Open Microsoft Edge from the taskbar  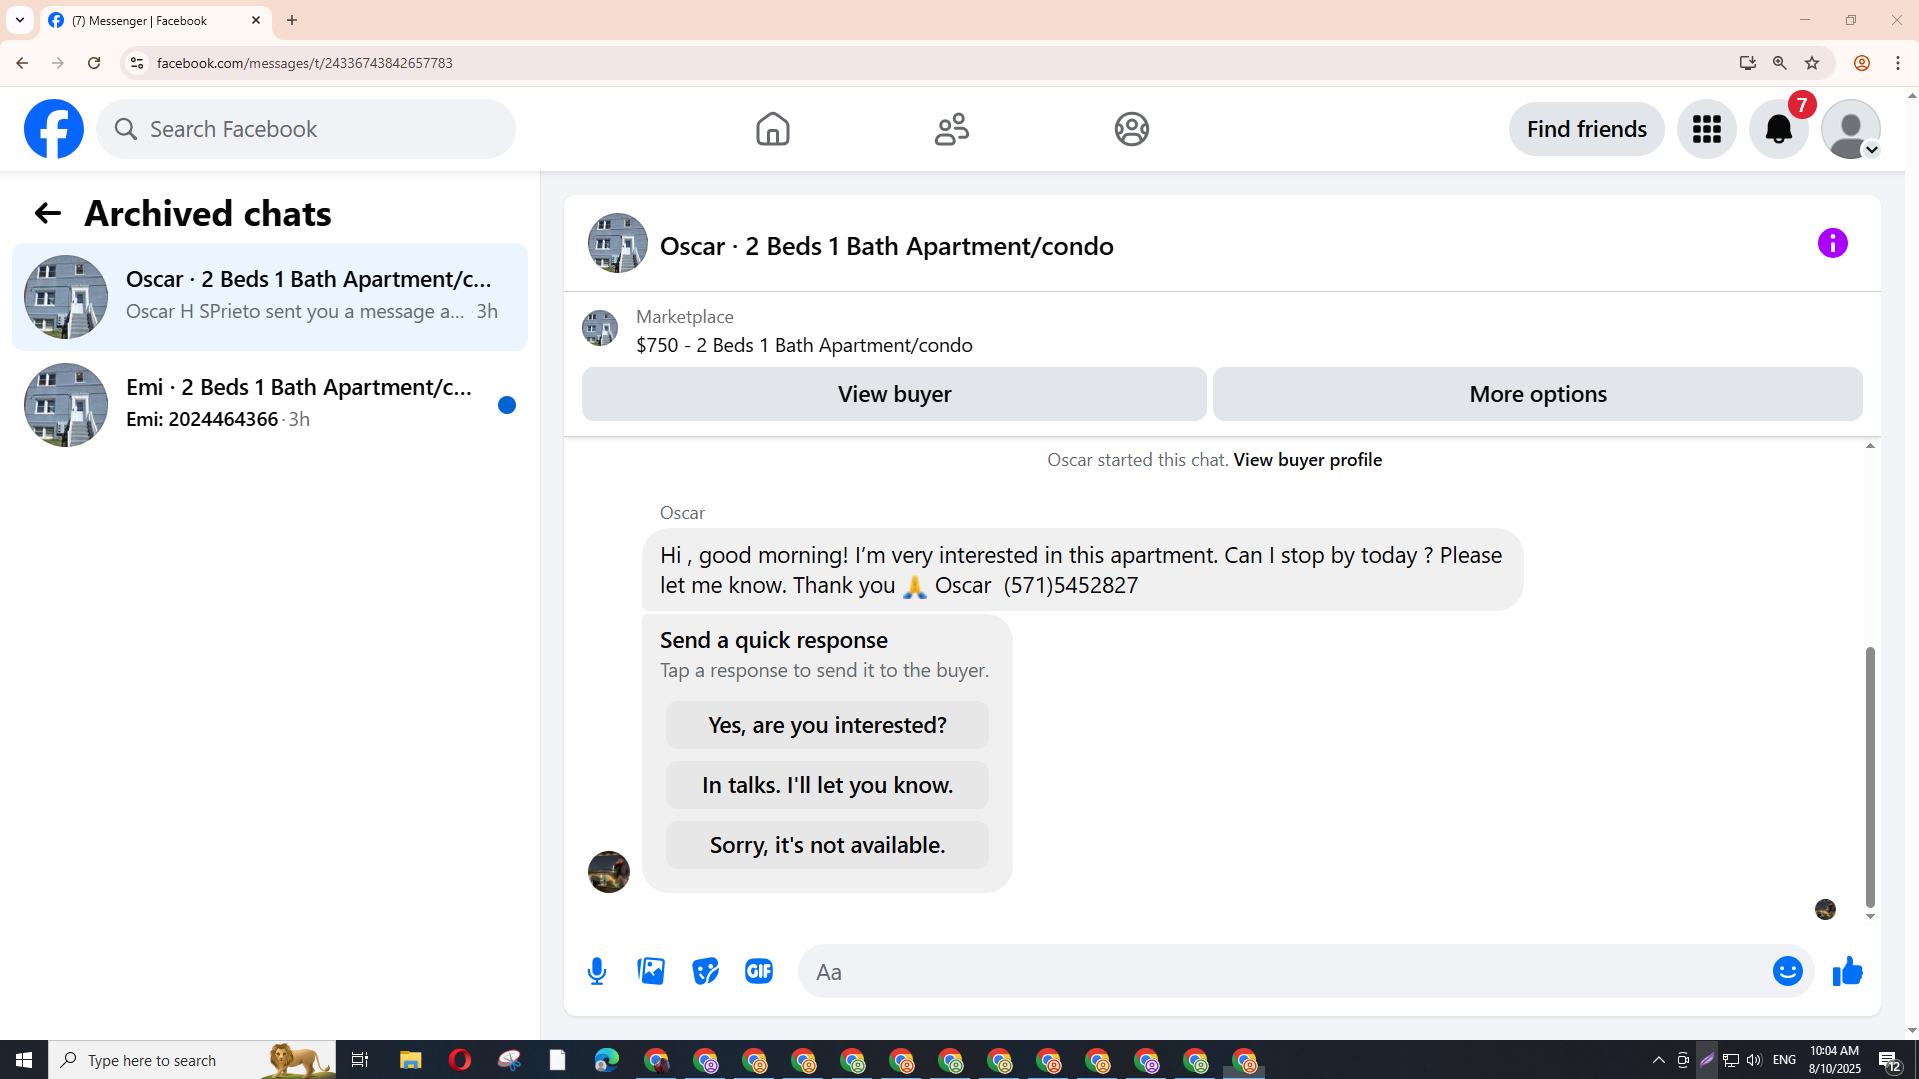[606, 1060]
